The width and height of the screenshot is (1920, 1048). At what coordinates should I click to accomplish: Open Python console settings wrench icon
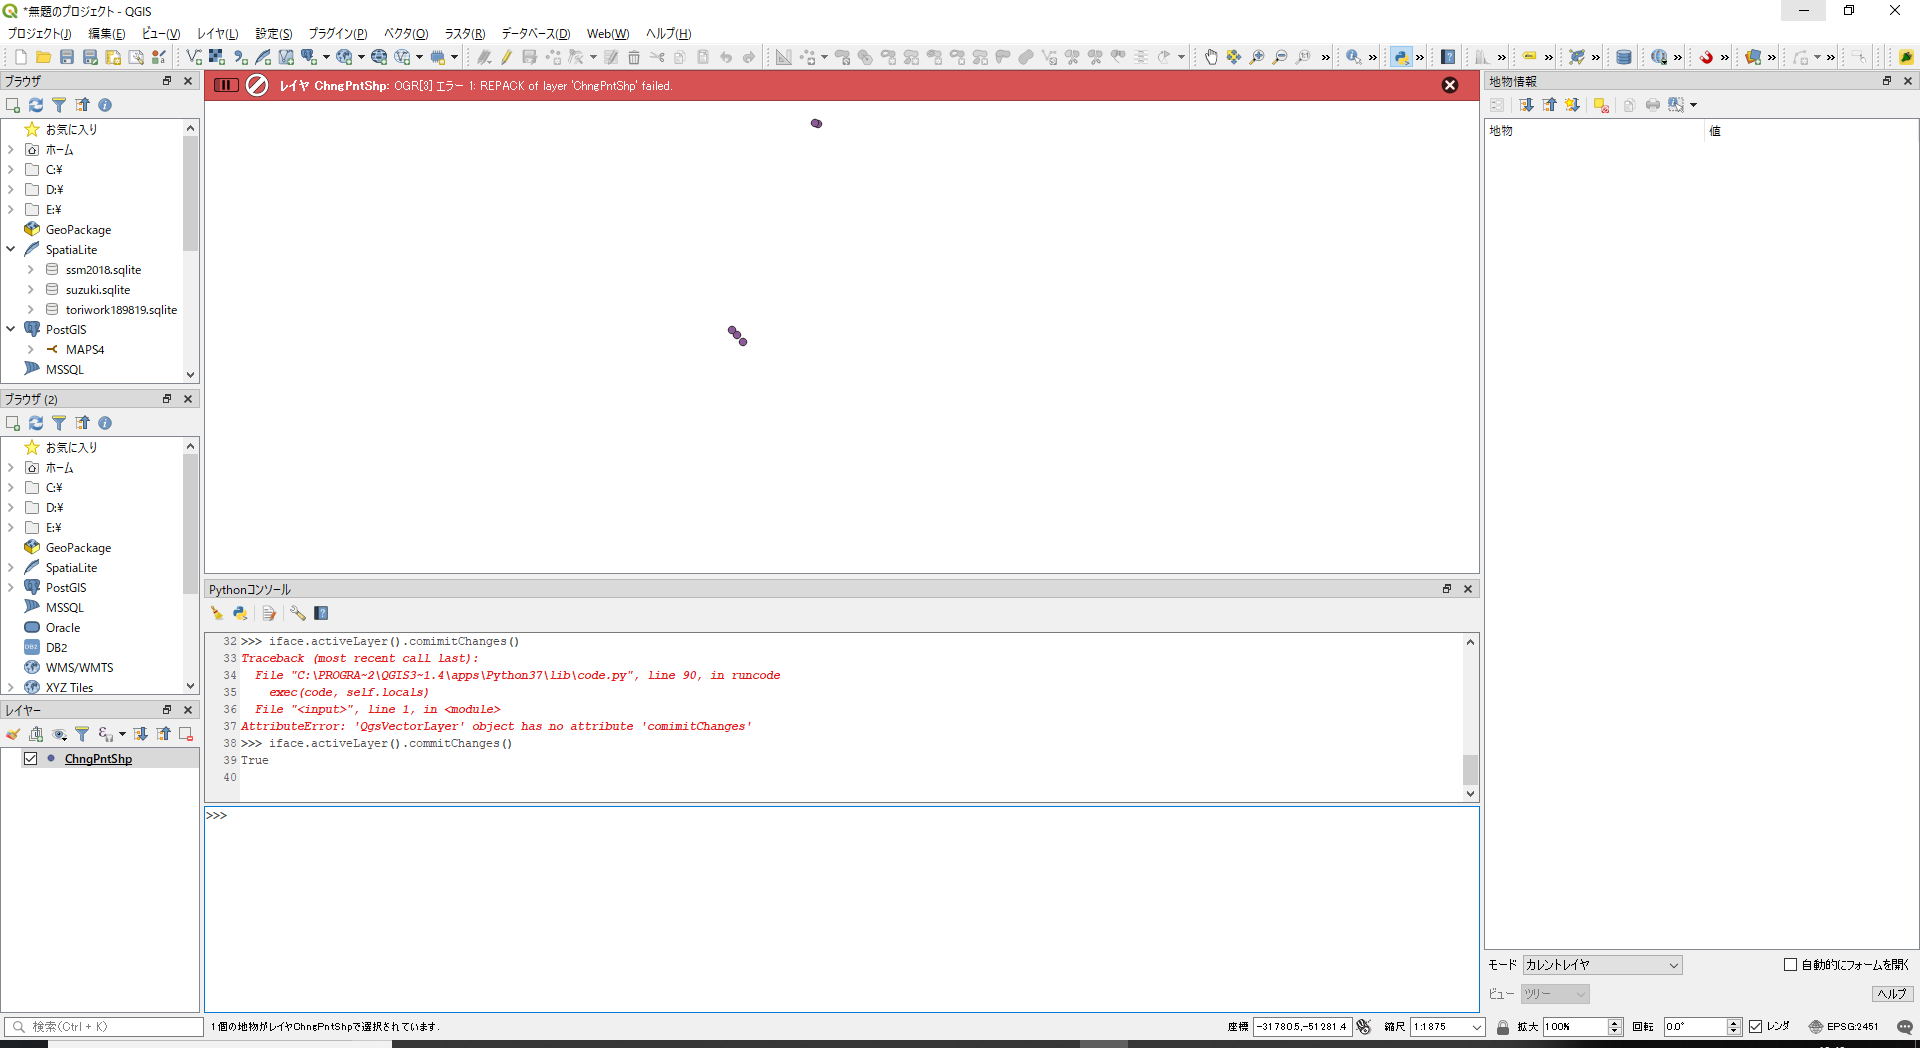click(x=298, y=613)
